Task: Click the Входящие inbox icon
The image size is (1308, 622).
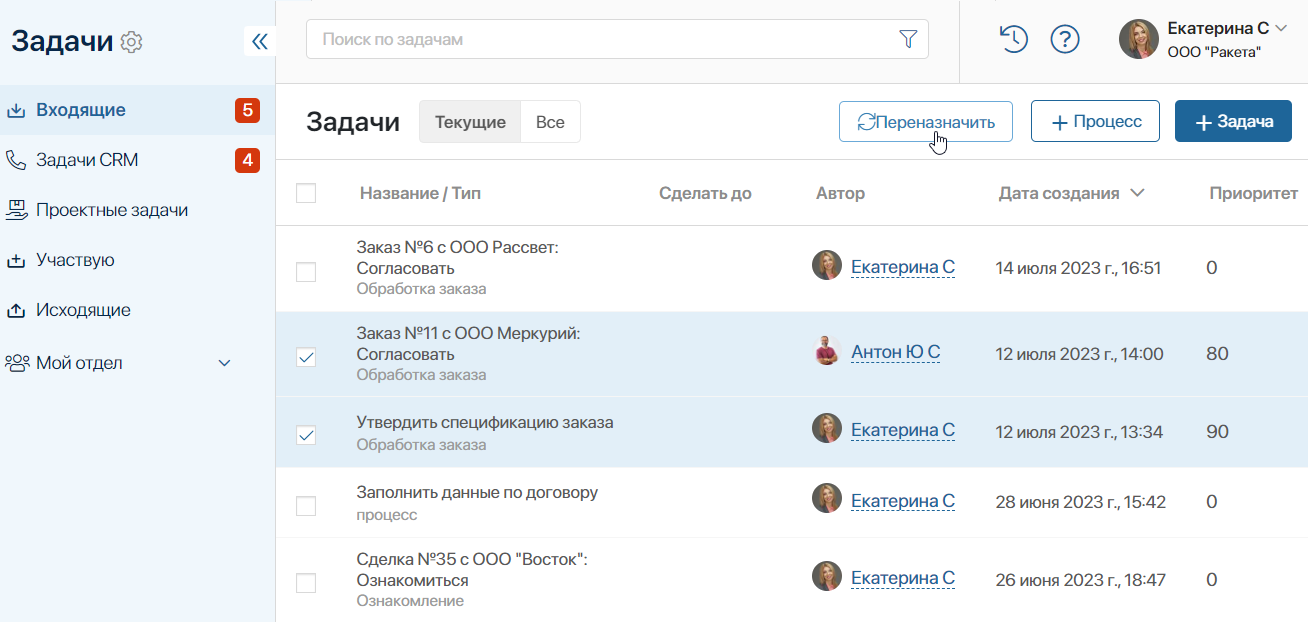Action: point(16,110)
